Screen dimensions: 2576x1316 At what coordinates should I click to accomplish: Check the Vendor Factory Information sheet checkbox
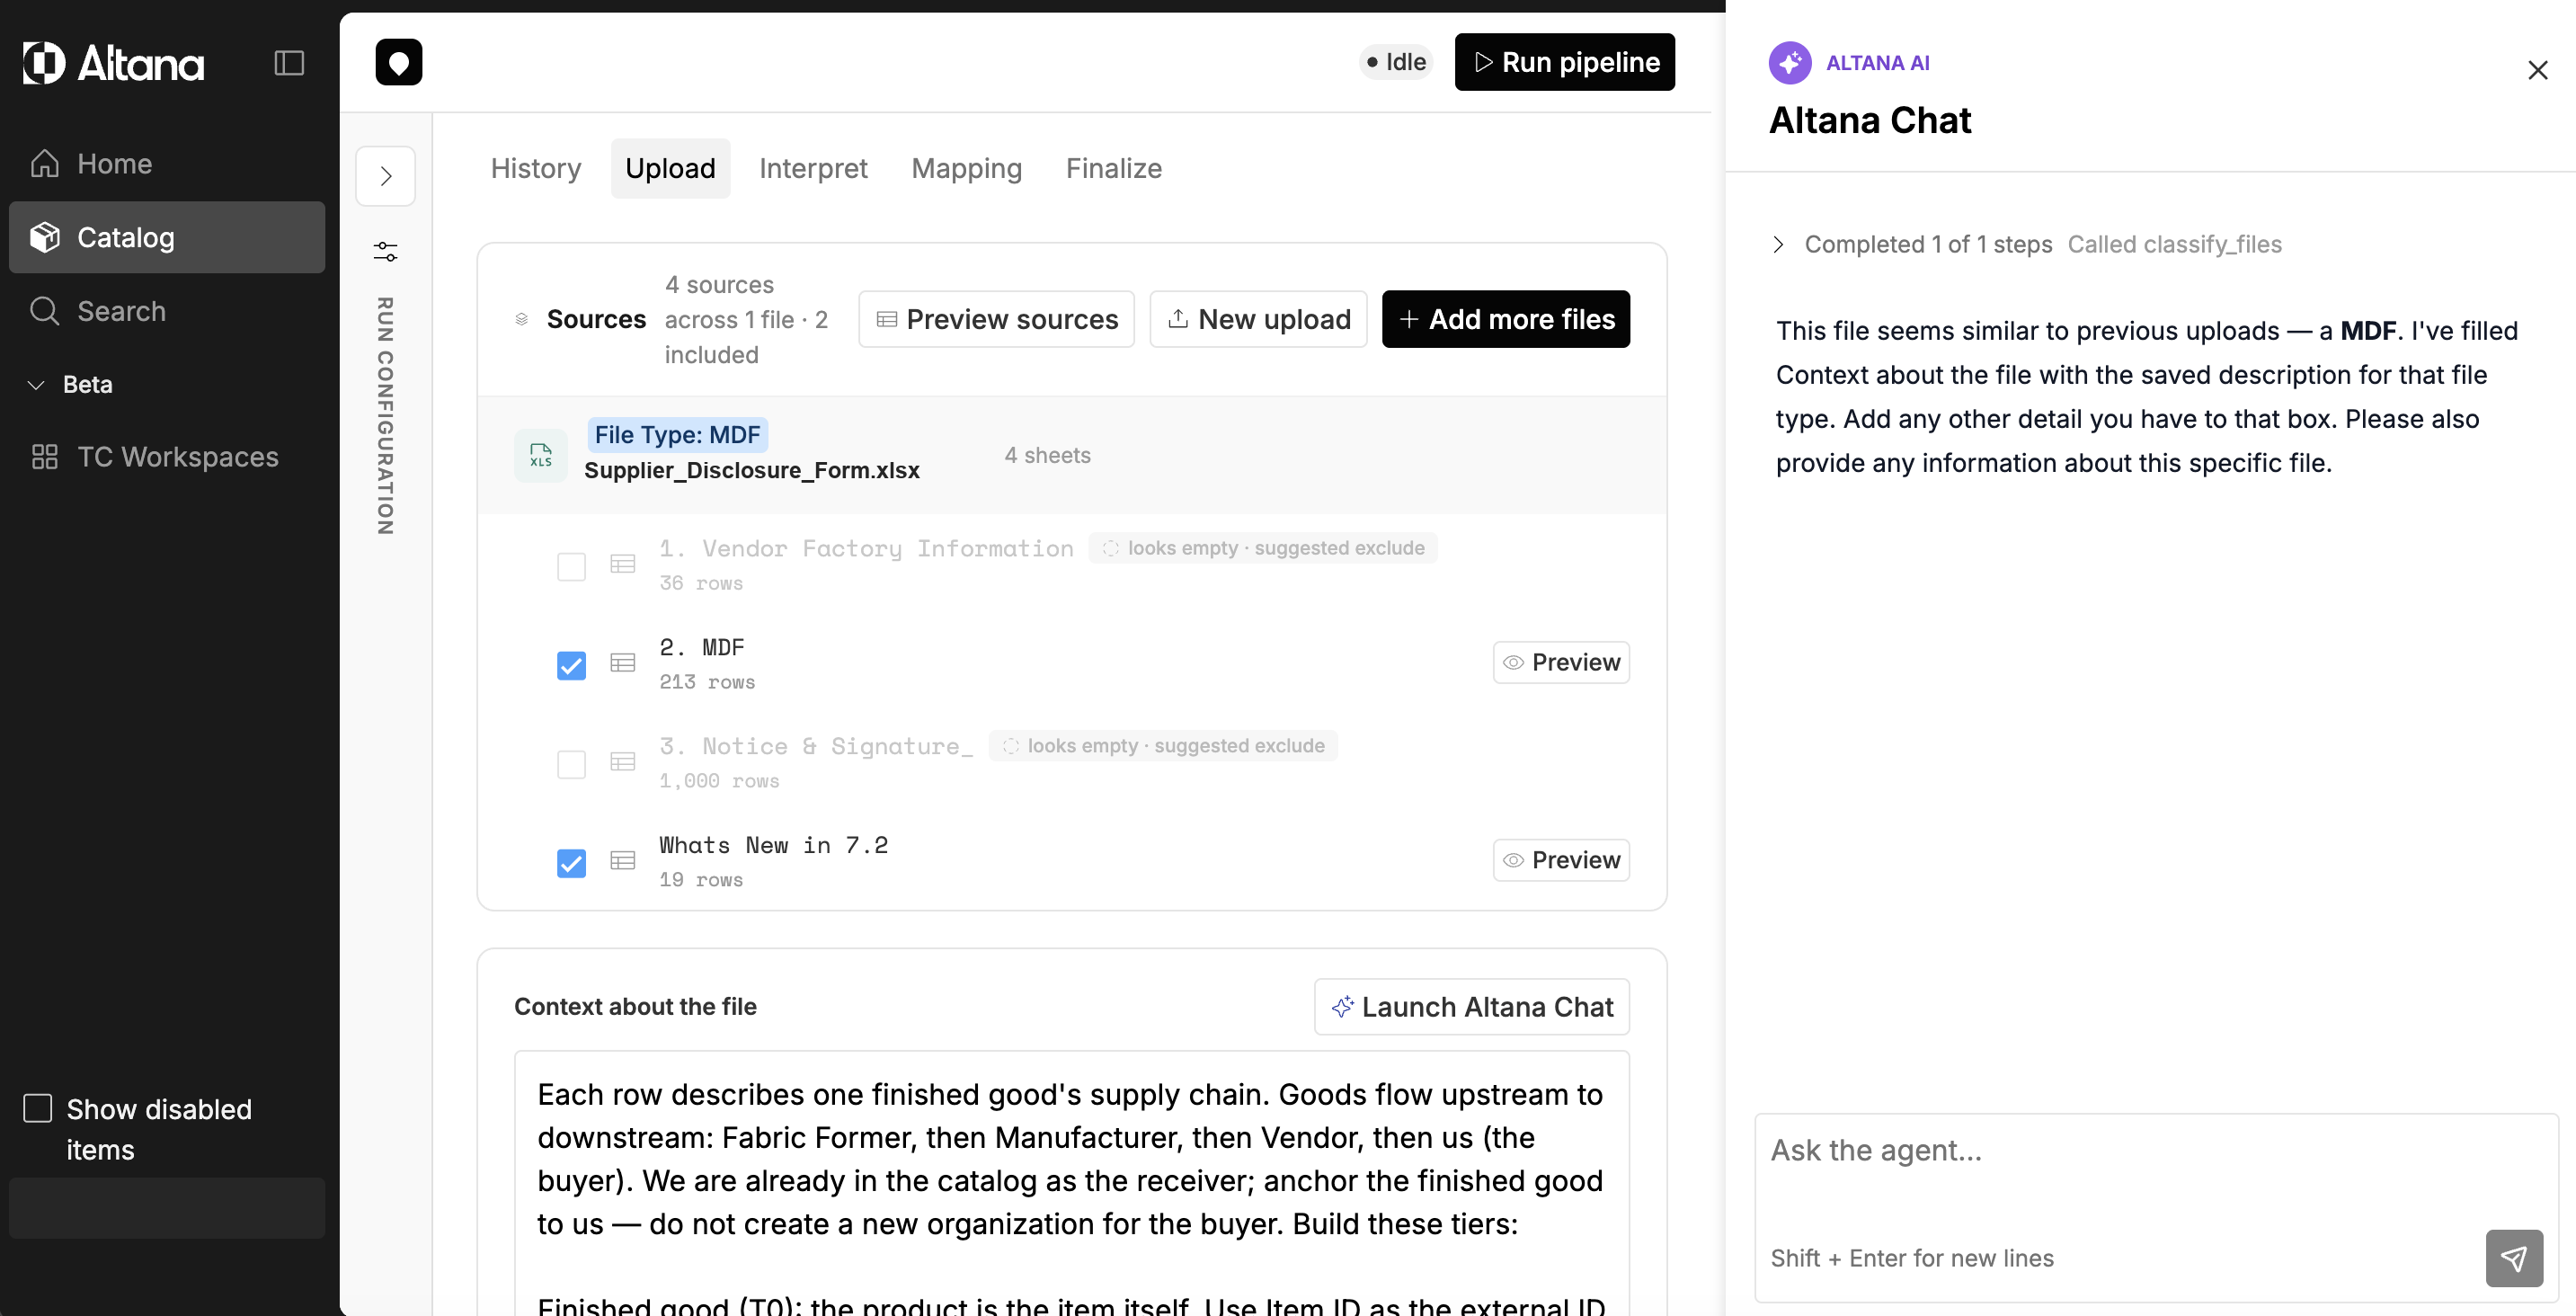pyautogui.click(x=571, y=567)
